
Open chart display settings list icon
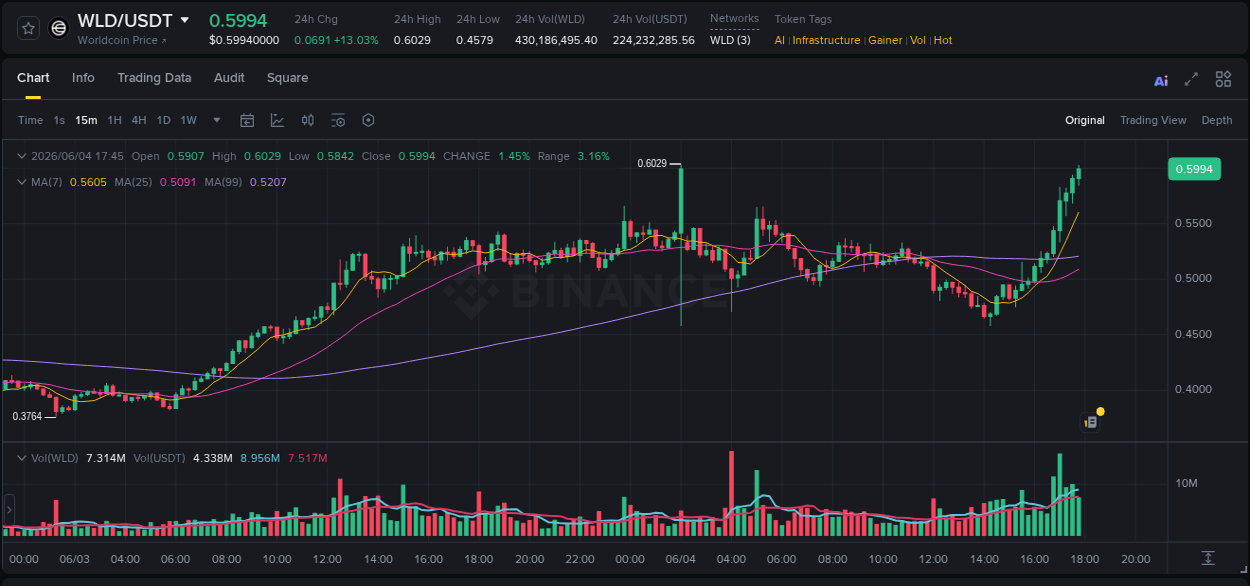[x=338, y=120]
